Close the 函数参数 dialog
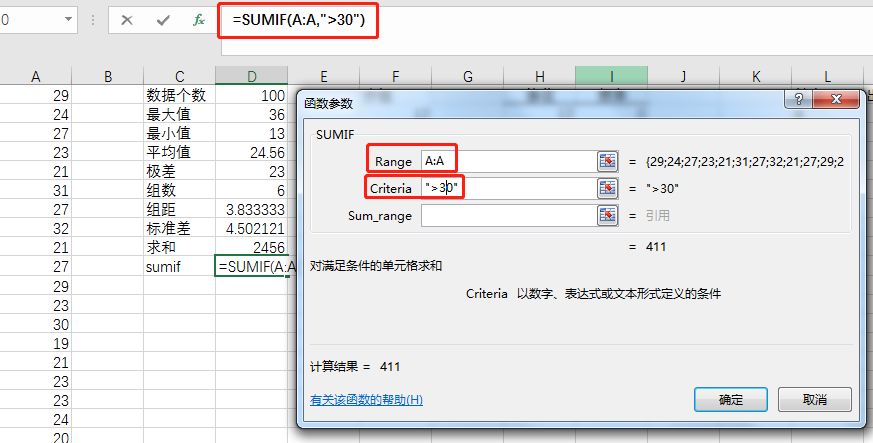Image resolution: width=873 pixels, height=443 pixels. click(x=836, y=100)
